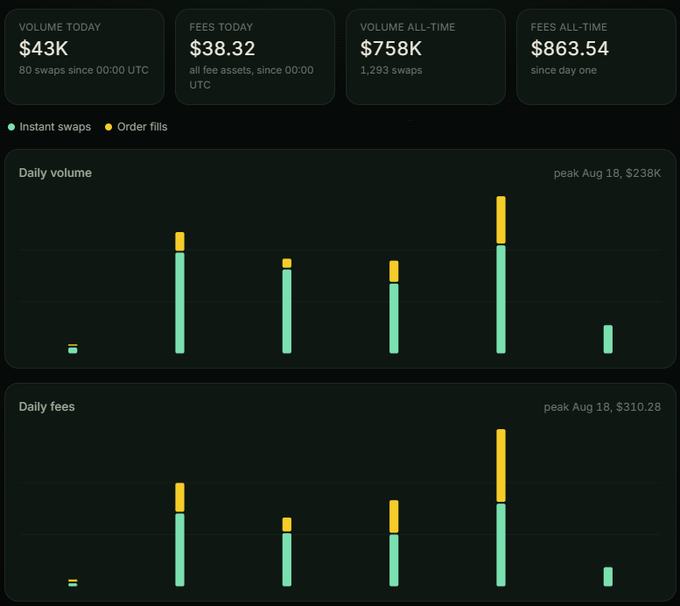The image size is (680, 606).
Task: Toggle the Instant swaps legend label
Action: click(x=55, y=127)
